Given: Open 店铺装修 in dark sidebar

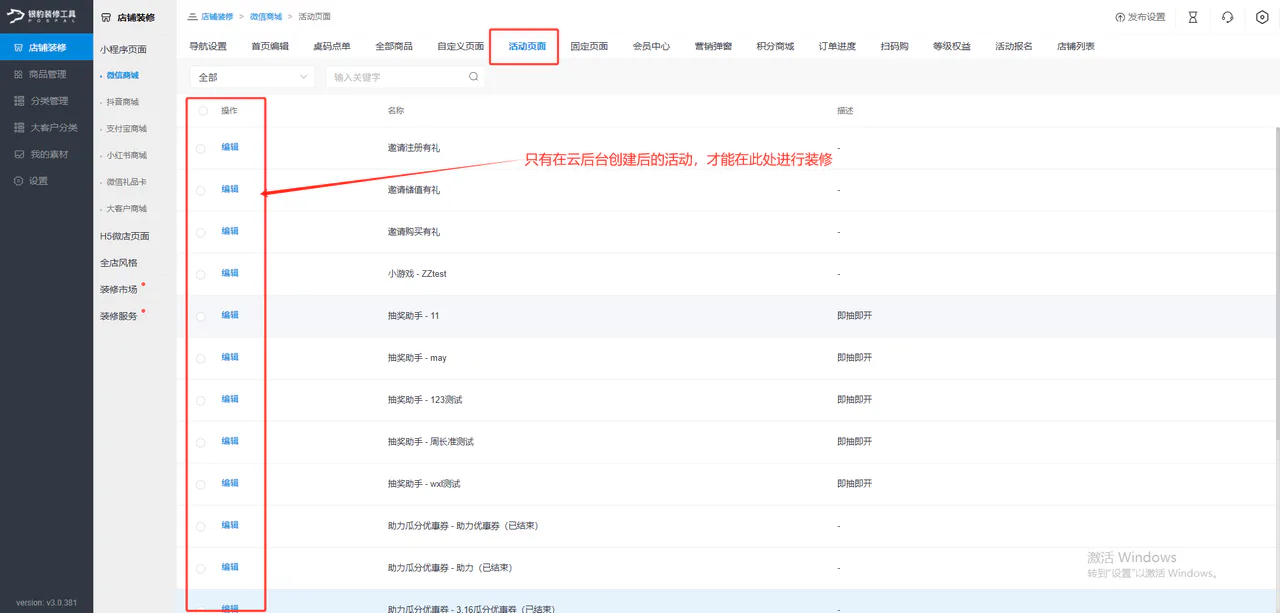Looking at the screenshot, I should [x=46, y=47].
